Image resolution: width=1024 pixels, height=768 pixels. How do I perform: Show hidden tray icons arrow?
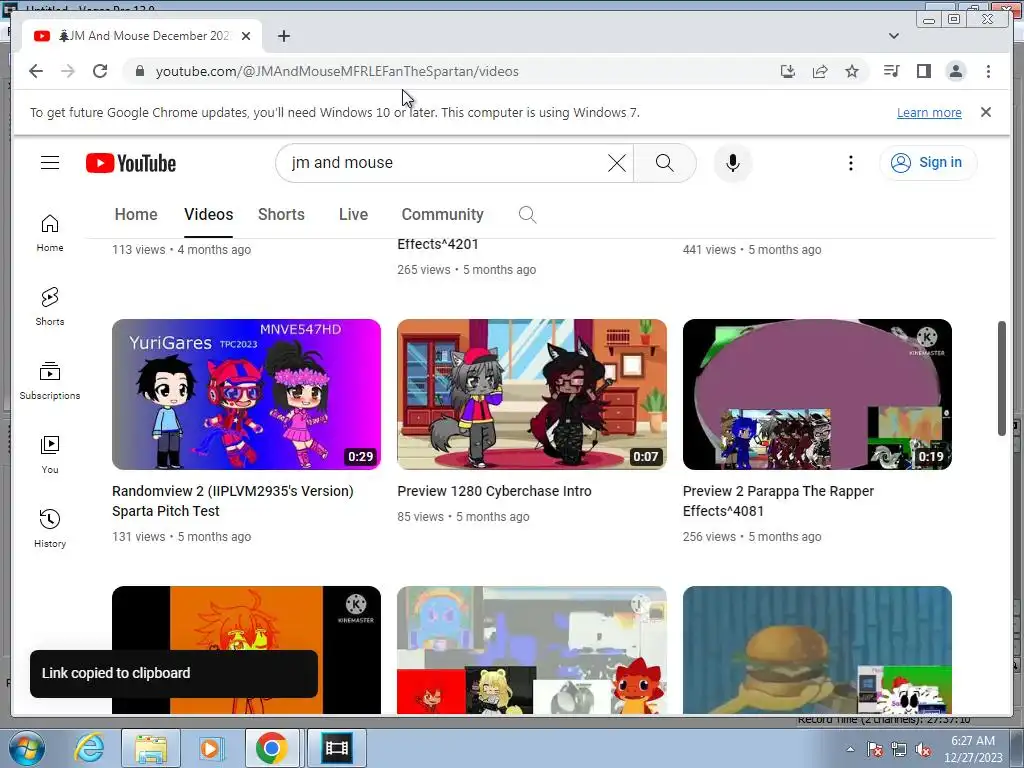pyautogui.click(x=850, y=750)
